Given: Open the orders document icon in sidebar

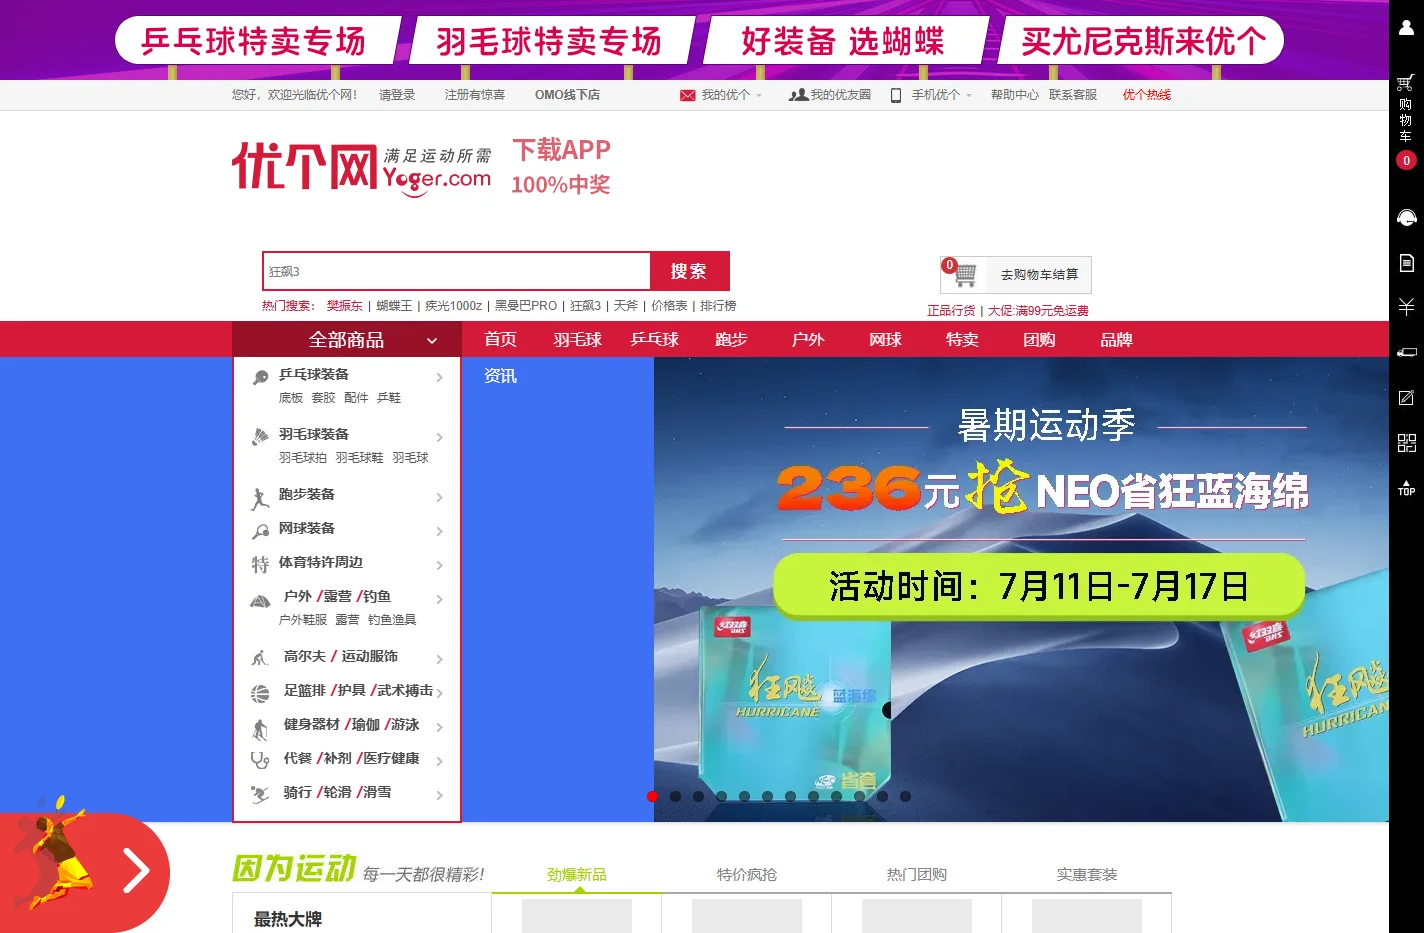Looking at the screenshot, I should pyautogui.click(x=1406, y=263).
